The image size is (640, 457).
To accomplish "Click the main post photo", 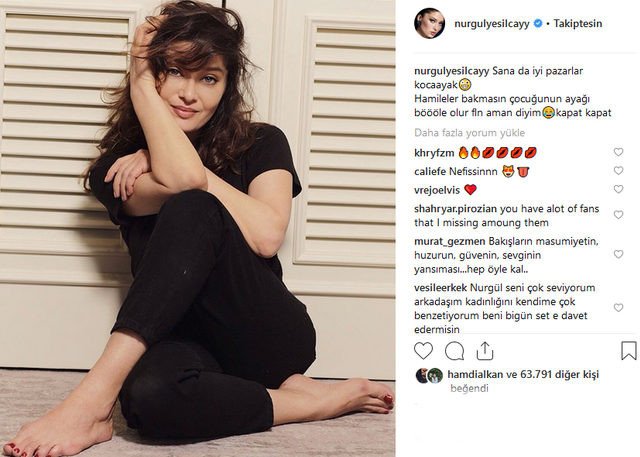I will (198, 228).
